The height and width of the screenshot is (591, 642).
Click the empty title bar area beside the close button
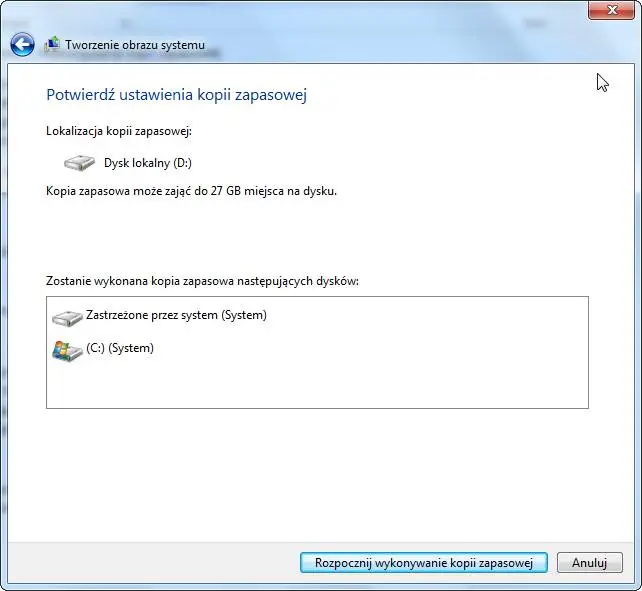coord(400,12)
